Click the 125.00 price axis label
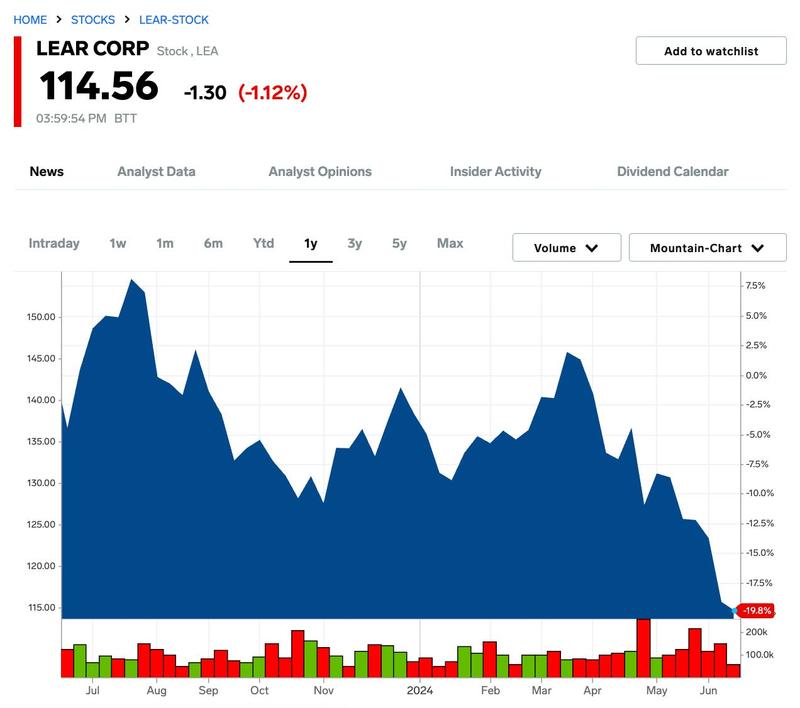 (41, 524)
